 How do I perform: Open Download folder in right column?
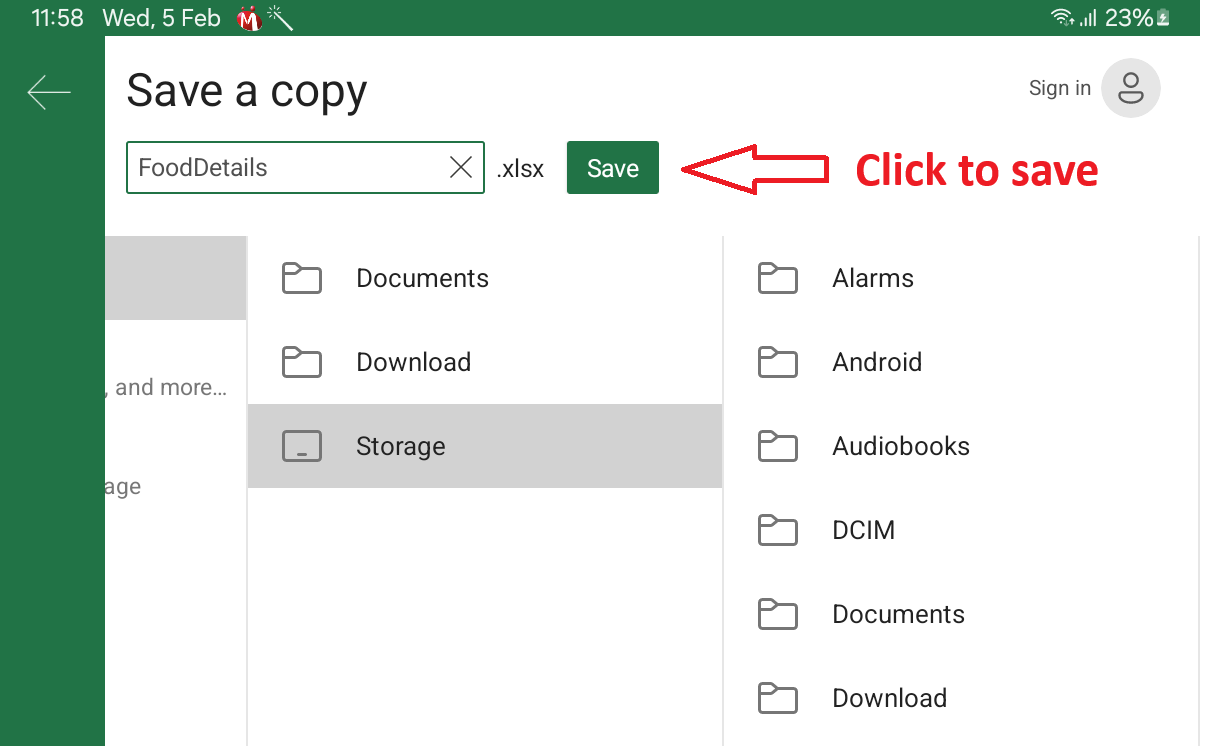(960, 698)
